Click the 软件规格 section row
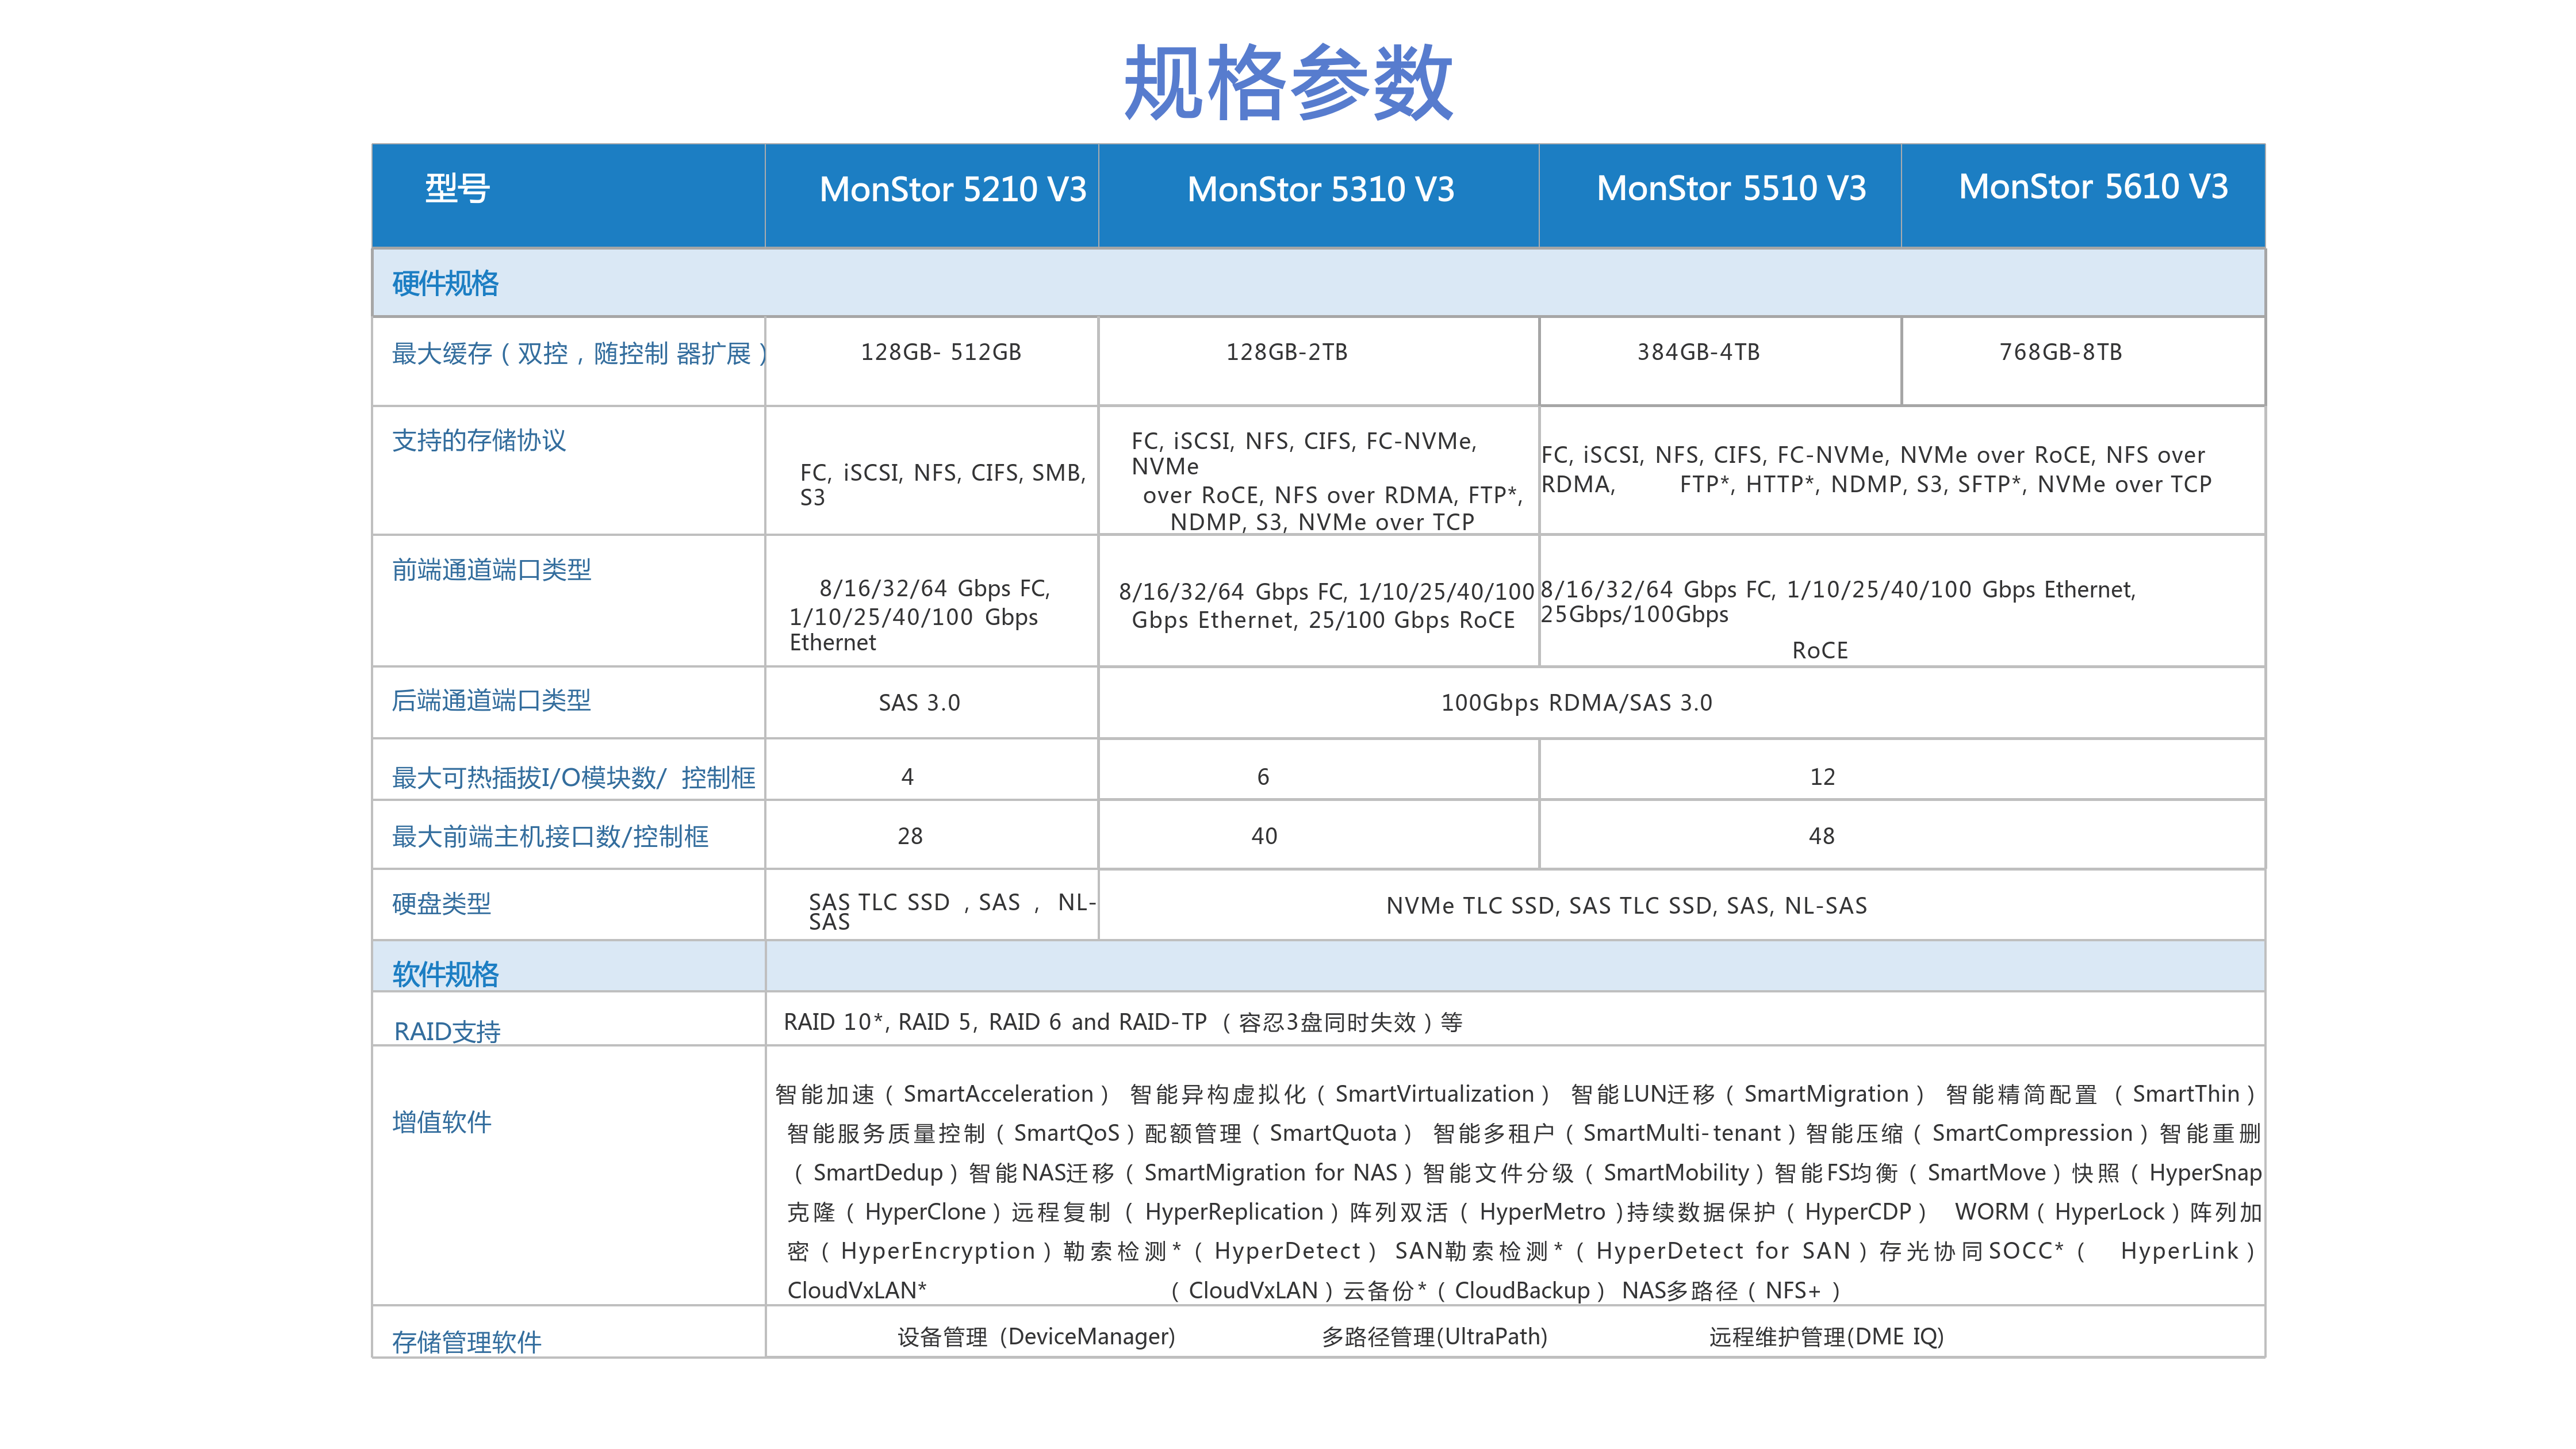This screenshot has height=1449, width=2576. click(1318, 966)
